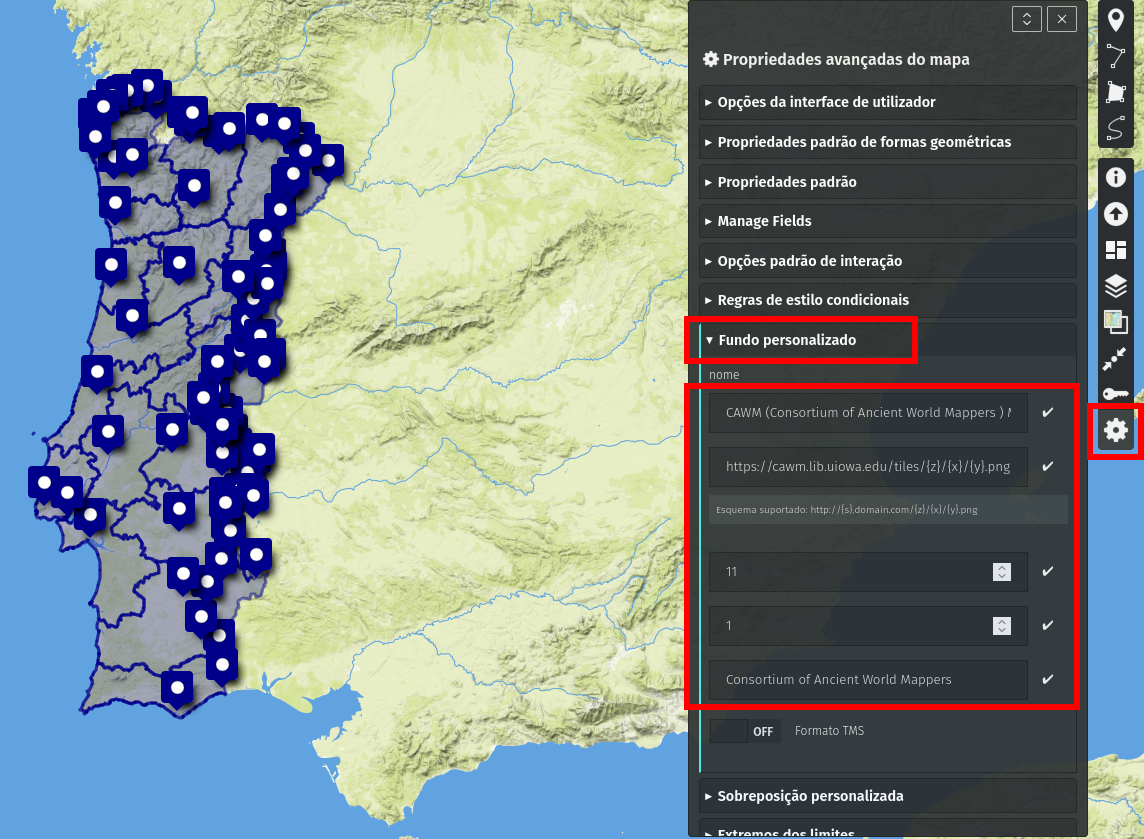Open the advanced settings gear icon
Image resolution: width=1144 pixels, height=839 pixels.
[x=1116, y=430]
